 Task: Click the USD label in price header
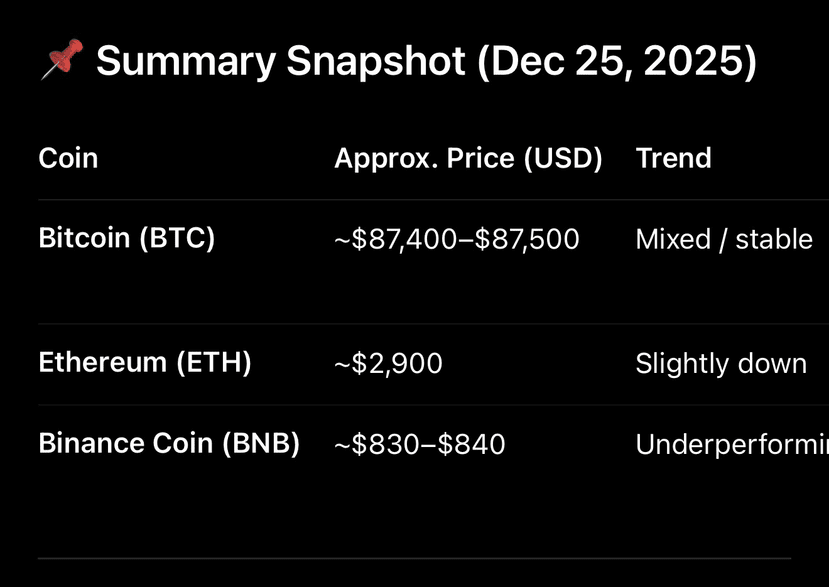562,158
